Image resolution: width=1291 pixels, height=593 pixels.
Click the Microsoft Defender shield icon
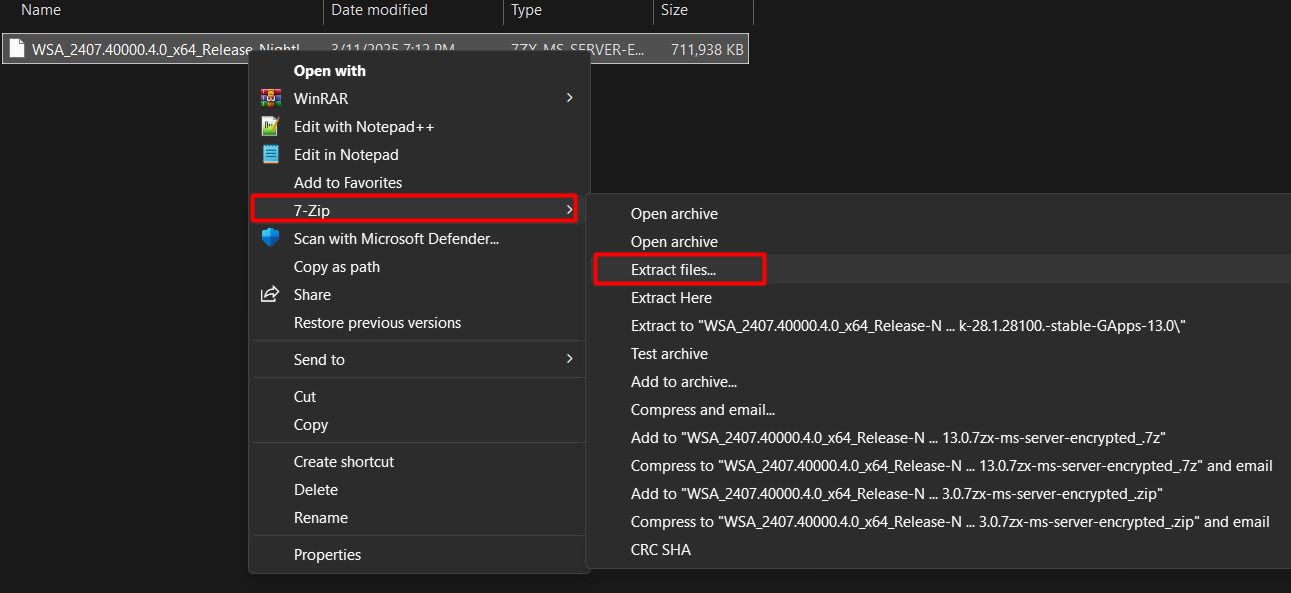point(270,238)
